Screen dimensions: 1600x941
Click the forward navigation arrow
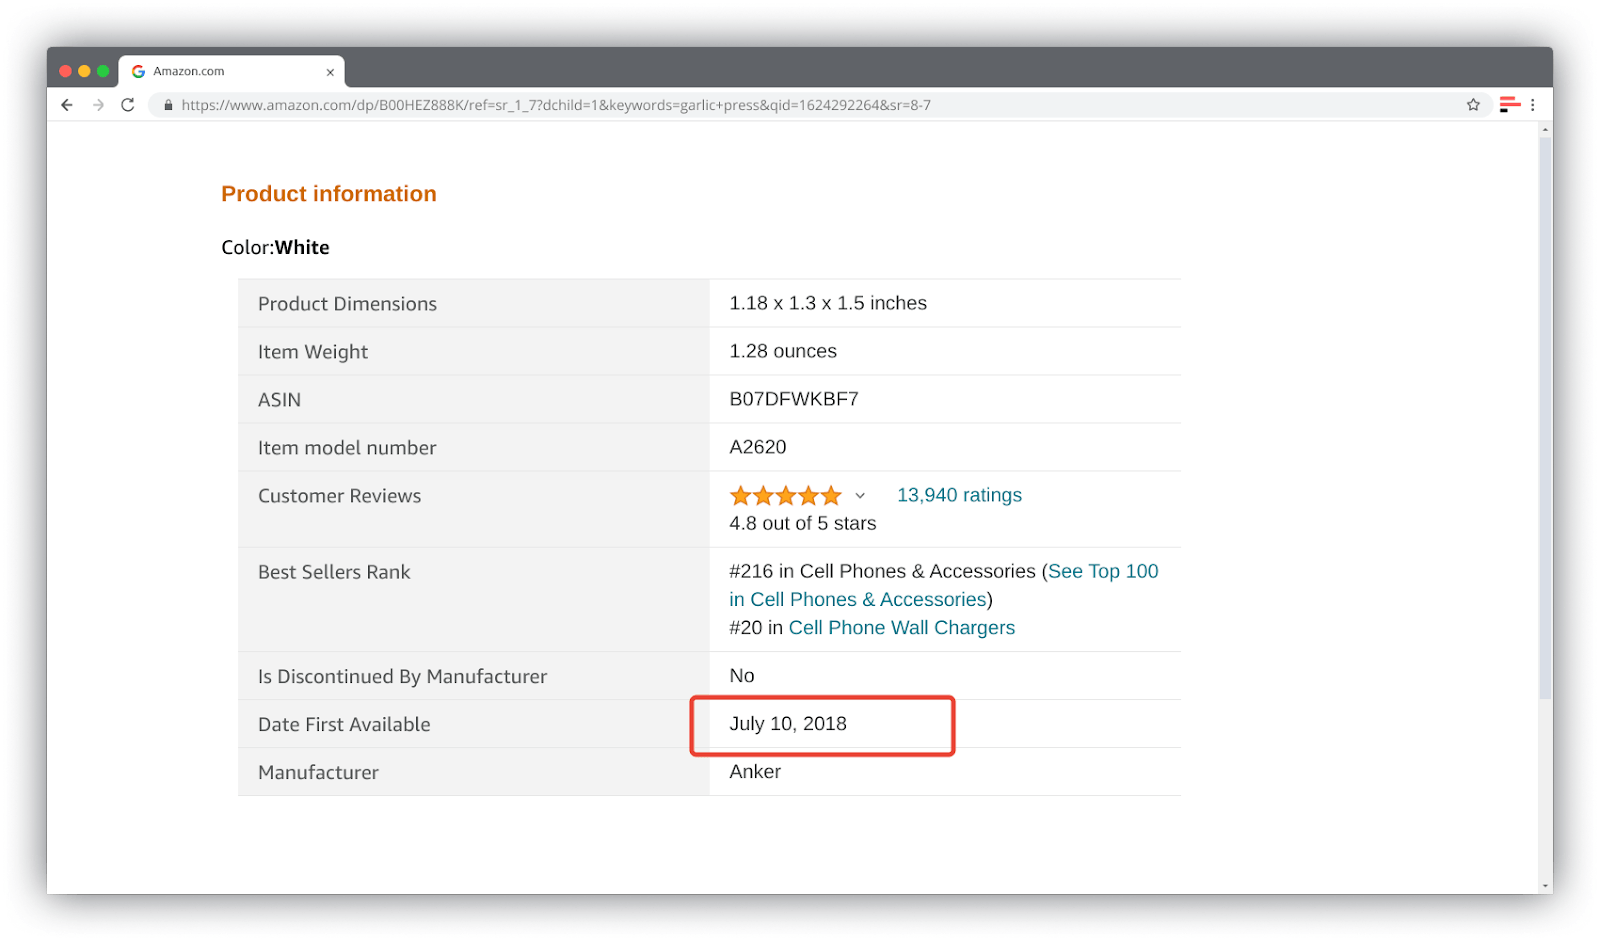(x=97, y=104)
